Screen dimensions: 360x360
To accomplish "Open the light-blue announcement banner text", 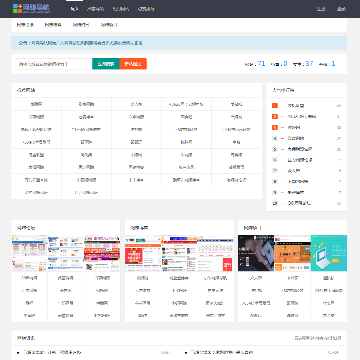I will [80, 43].
